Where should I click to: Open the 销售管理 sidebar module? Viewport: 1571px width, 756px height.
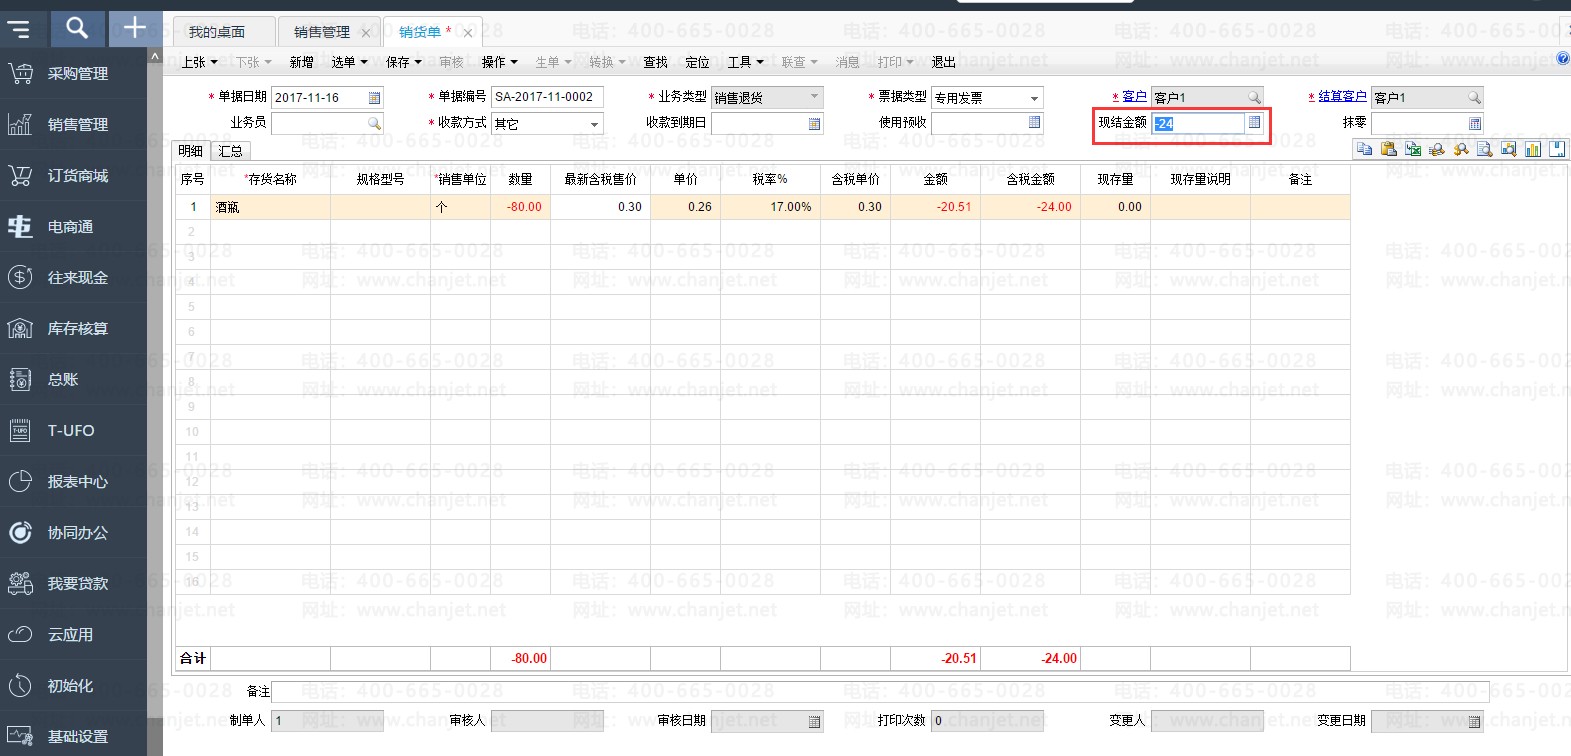tap(74, 124)
